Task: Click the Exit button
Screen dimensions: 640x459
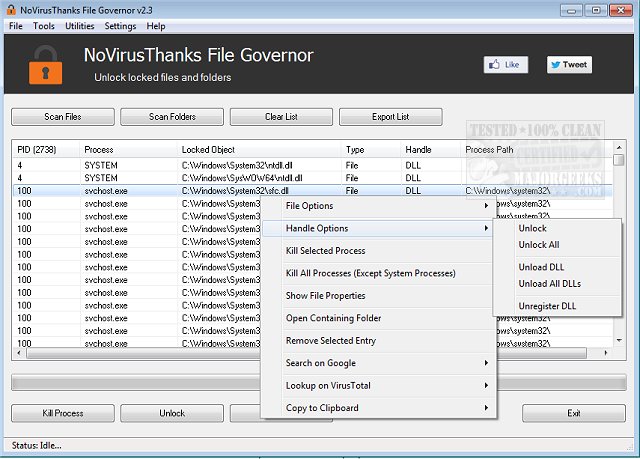Action: click(573, 413)
